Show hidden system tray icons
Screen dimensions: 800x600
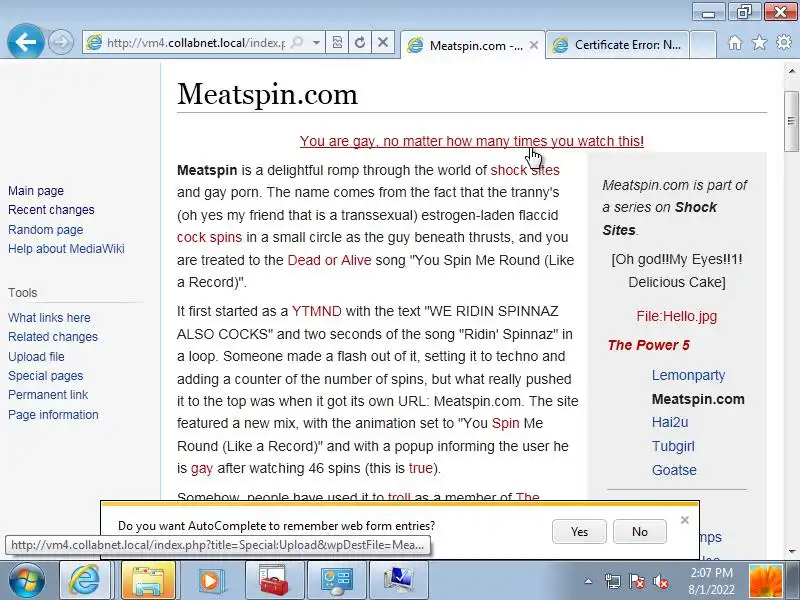(588, 581)
